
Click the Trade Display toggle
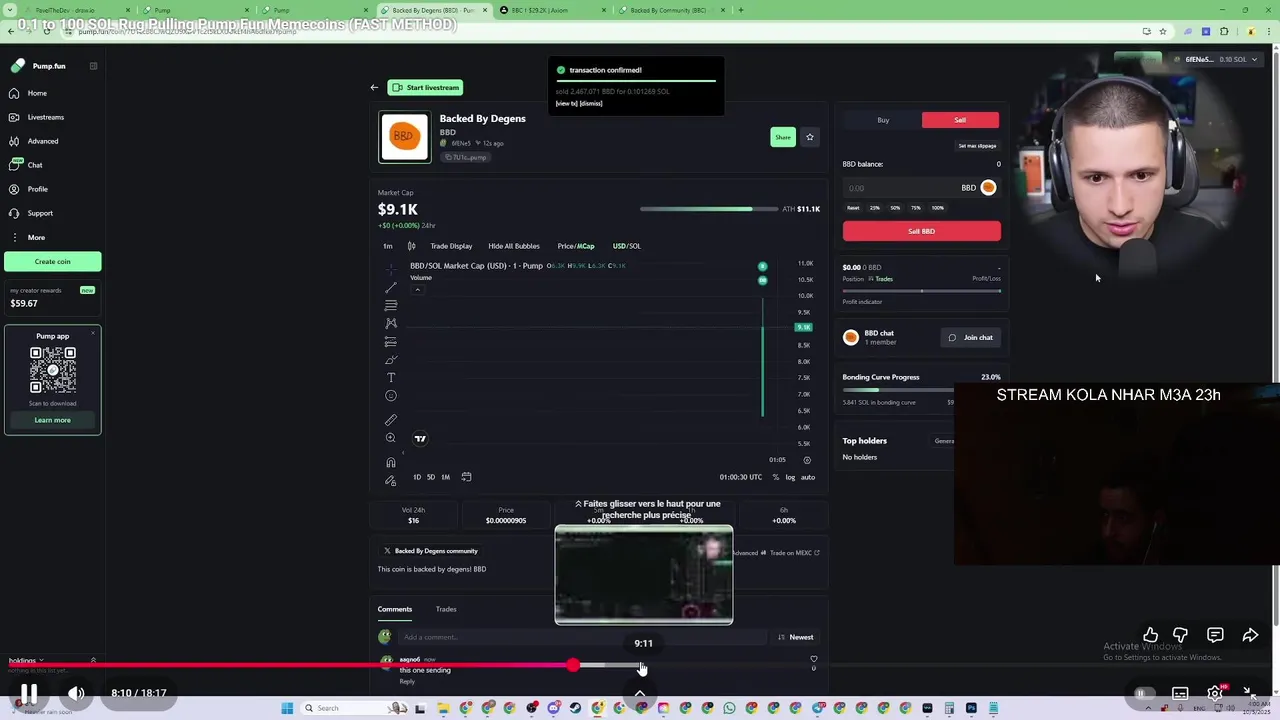451,246
